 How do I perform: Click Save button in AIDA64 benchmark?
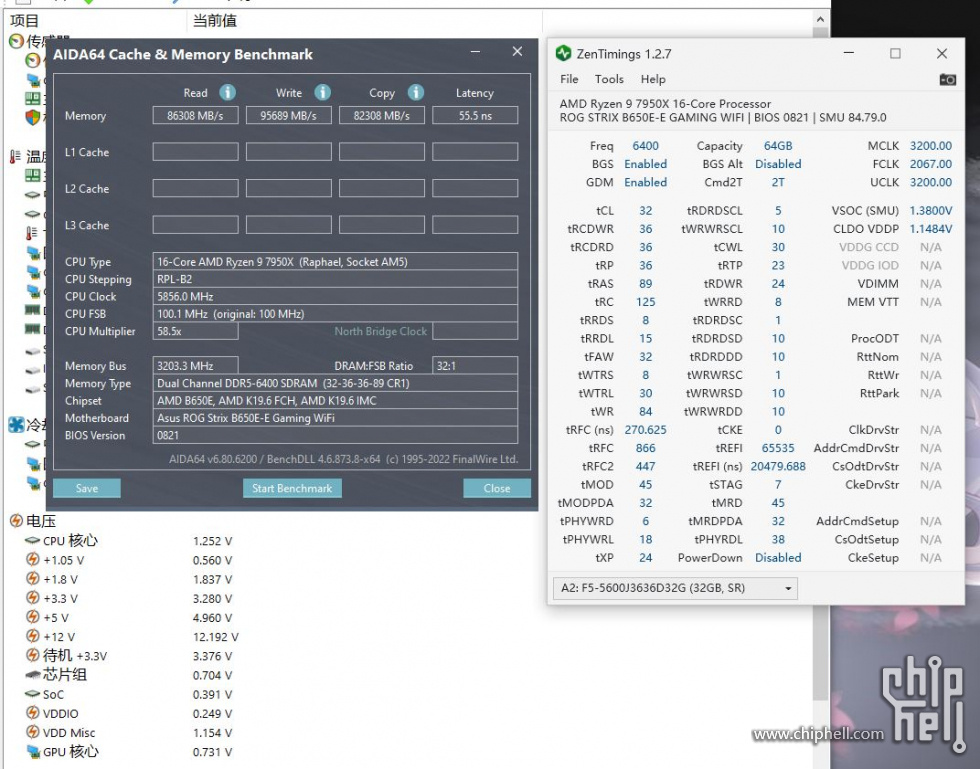click(x=87, y=488)
